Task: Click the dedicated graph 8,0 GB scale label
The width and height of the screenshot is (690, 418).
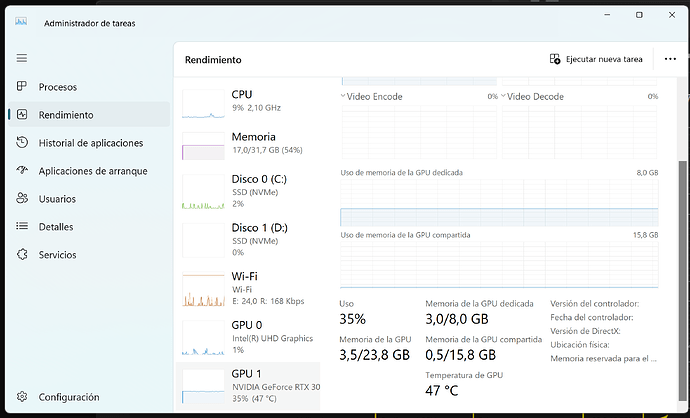Action: click(x=647, y=172)
